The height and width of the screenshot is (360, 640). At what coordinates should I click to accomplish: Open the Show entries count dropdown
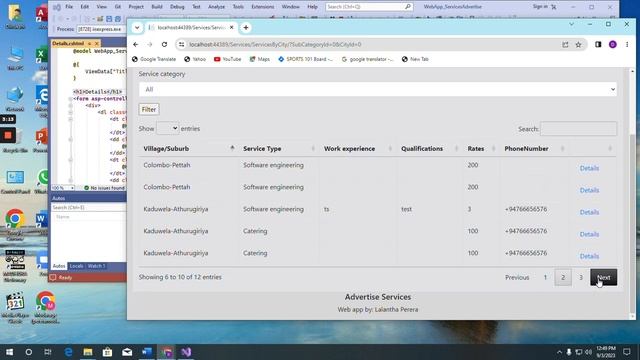coord(167,128)
